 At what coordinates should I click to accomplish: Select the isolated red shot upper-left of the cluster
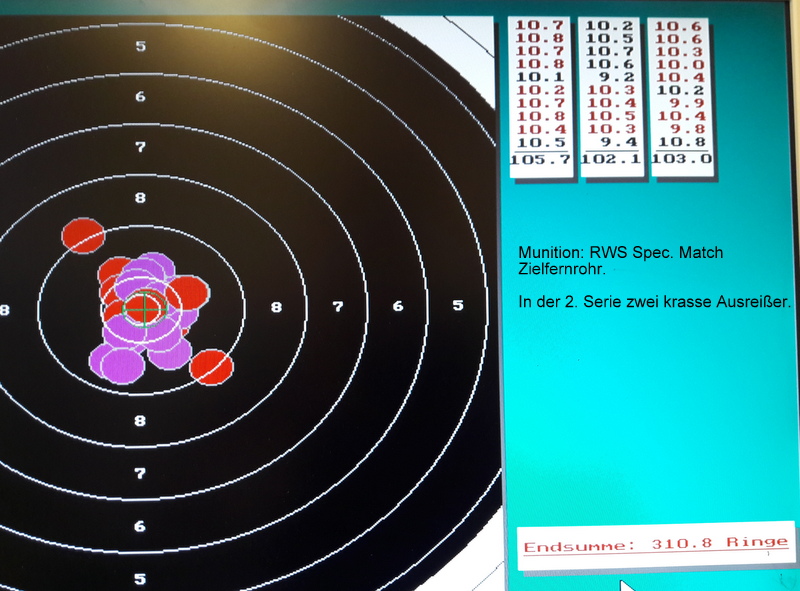[x=83, y=235]
